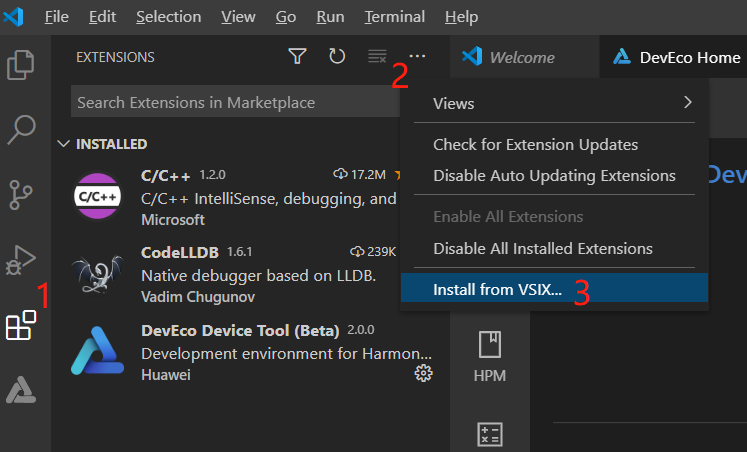Screen dimensions: 747x452
Task: Refresh the extensions list
Action: pyautogui.click(x=337, y=57)
